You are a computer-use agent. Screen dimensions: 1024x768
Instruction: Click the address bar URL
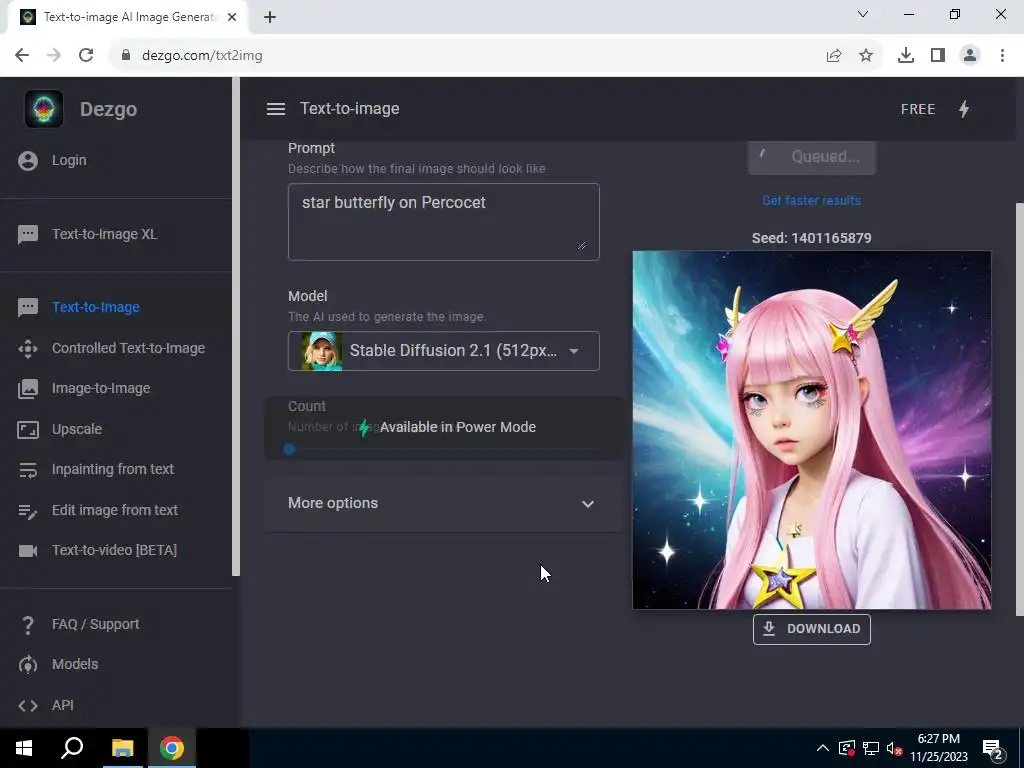[202, 56]
